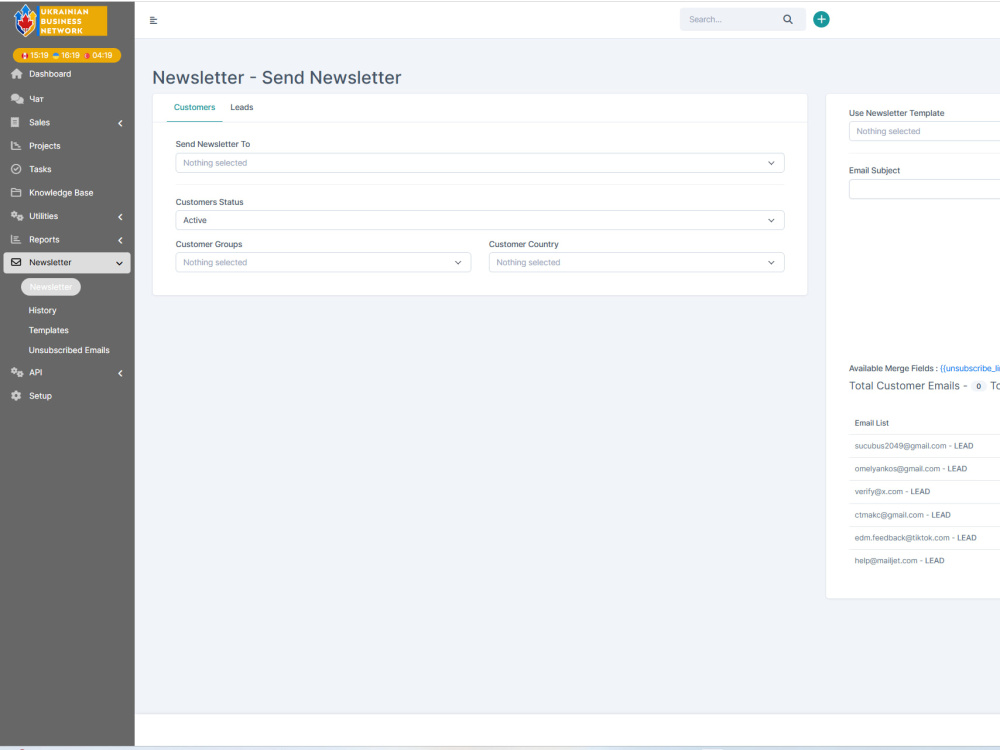Viewport: 1000px width, 750px height.
Task: Open the Use Newsletter Template dropdown
Action: point(924,131)
